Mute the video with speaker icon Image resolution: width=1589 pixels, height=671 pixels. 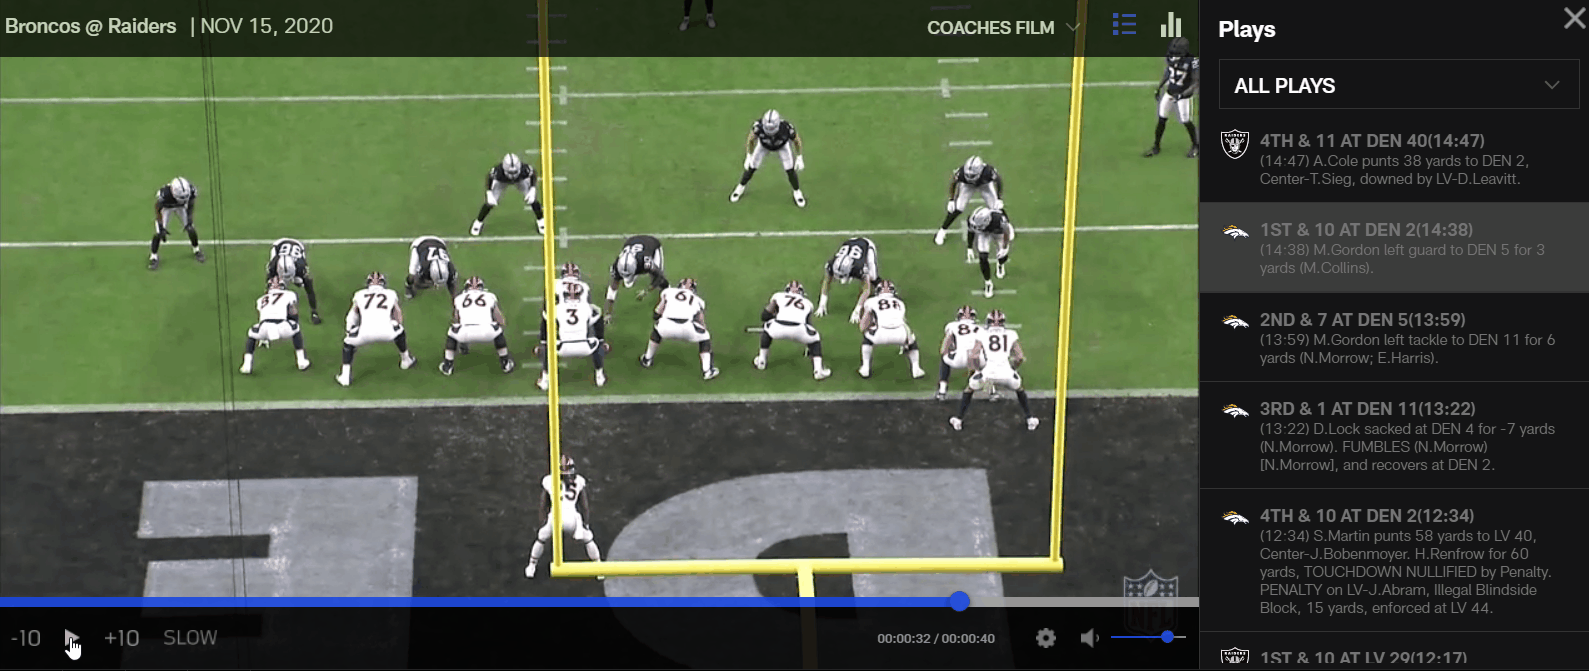click(x=1090, y=638)
